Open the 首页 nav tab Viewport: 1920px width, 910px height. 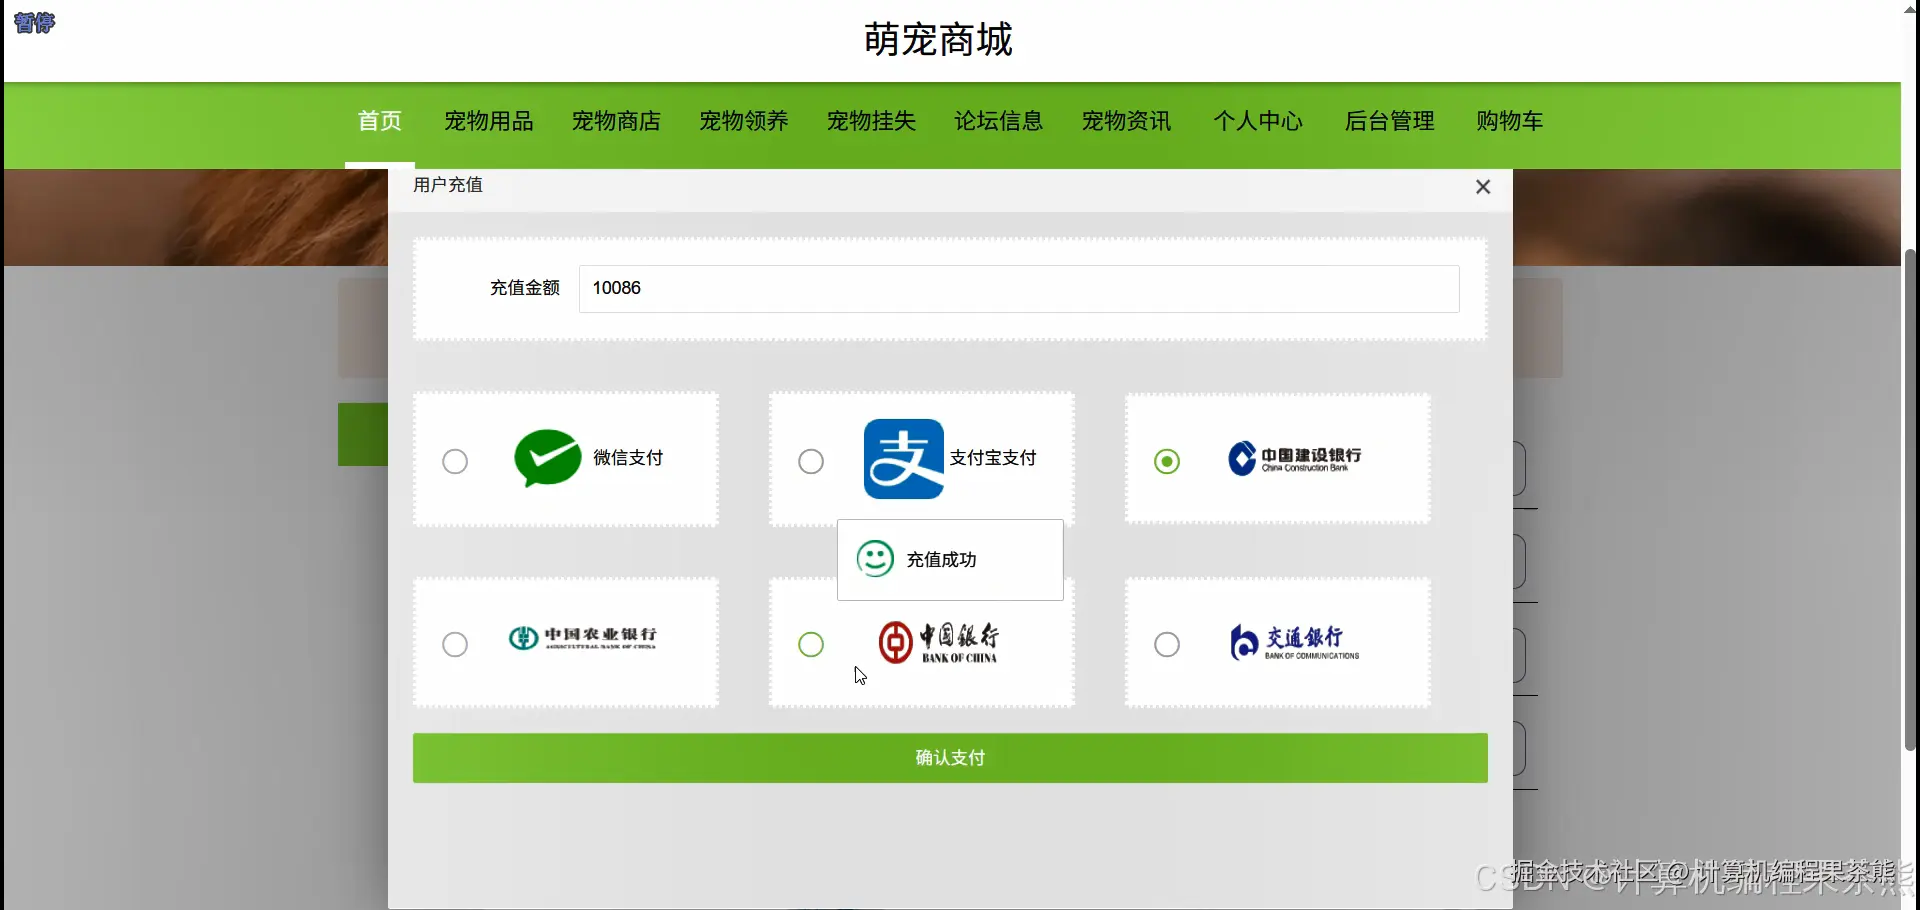coord(380,121)
